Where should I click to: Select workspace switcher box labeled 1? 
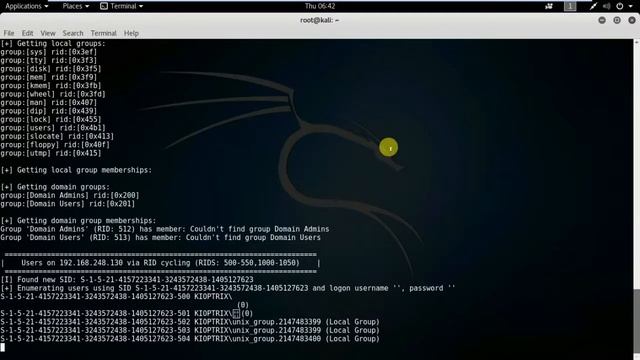[x=570, y=6]
